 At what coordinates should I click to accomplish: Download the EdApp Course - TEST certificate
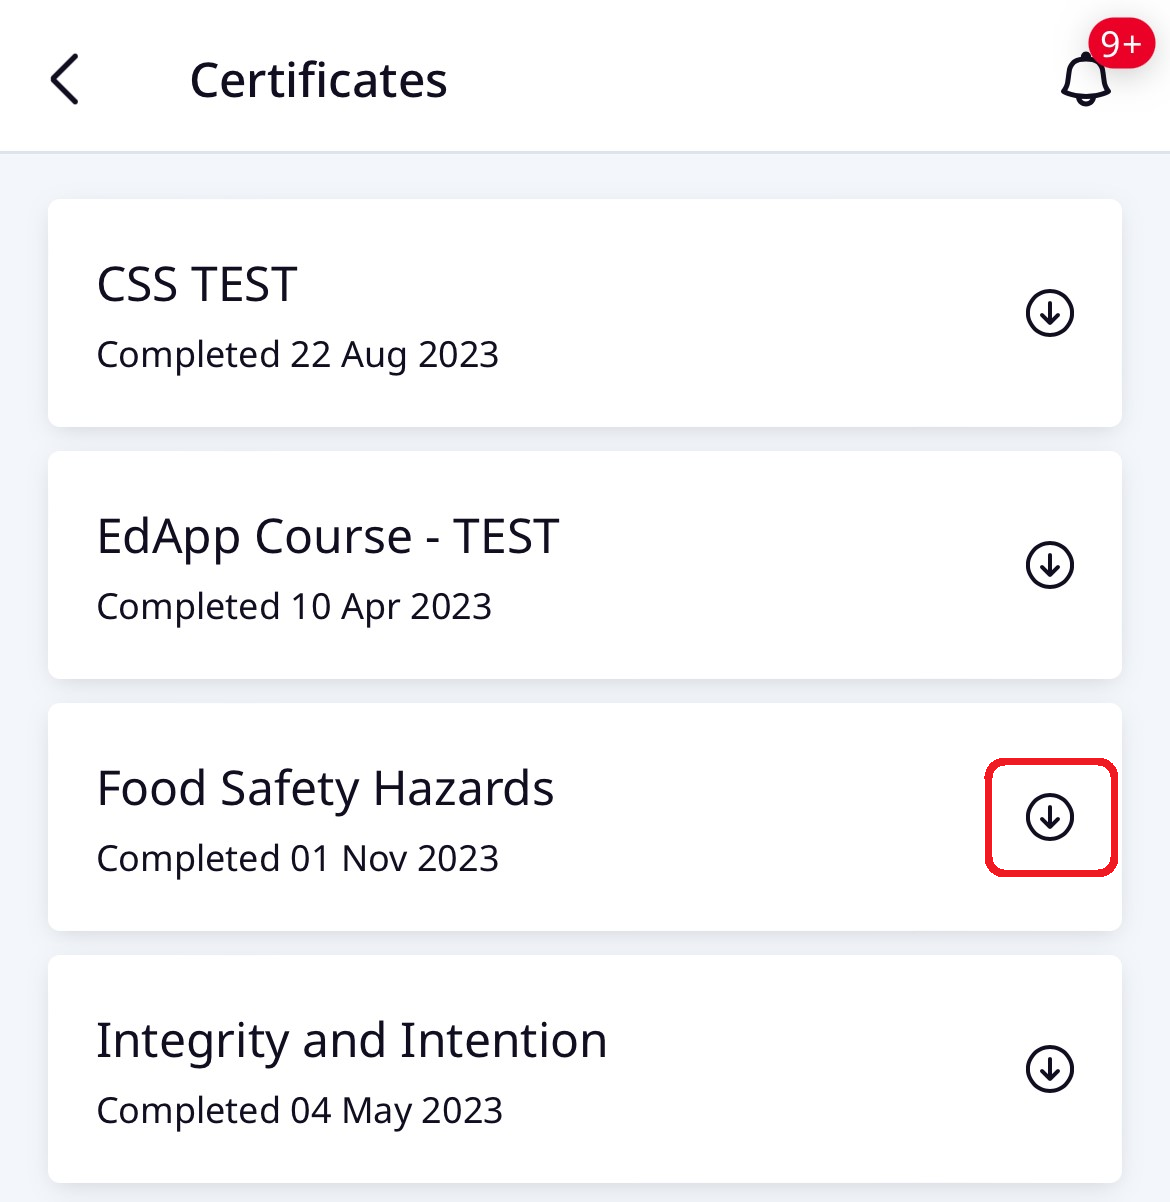tap(1049, 565)
